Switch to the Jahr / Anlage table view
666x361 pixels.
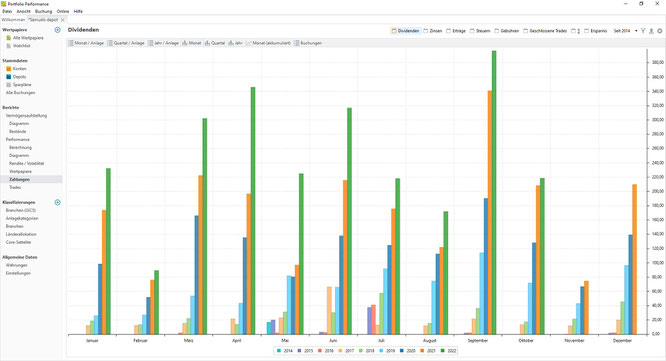[163, 43]
